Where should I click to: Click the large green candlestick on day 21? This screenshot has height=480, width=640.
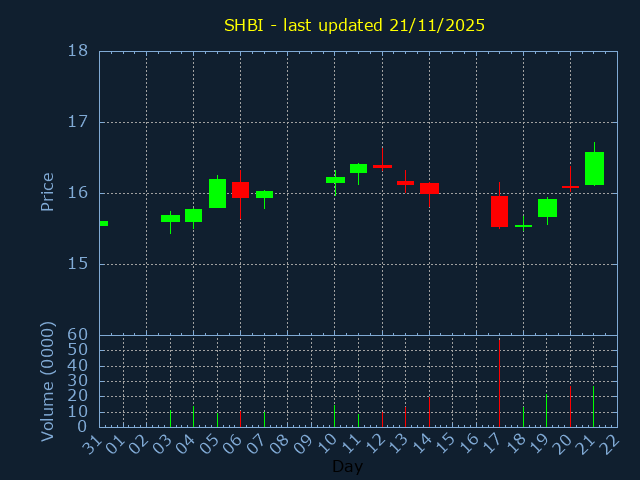594,168
